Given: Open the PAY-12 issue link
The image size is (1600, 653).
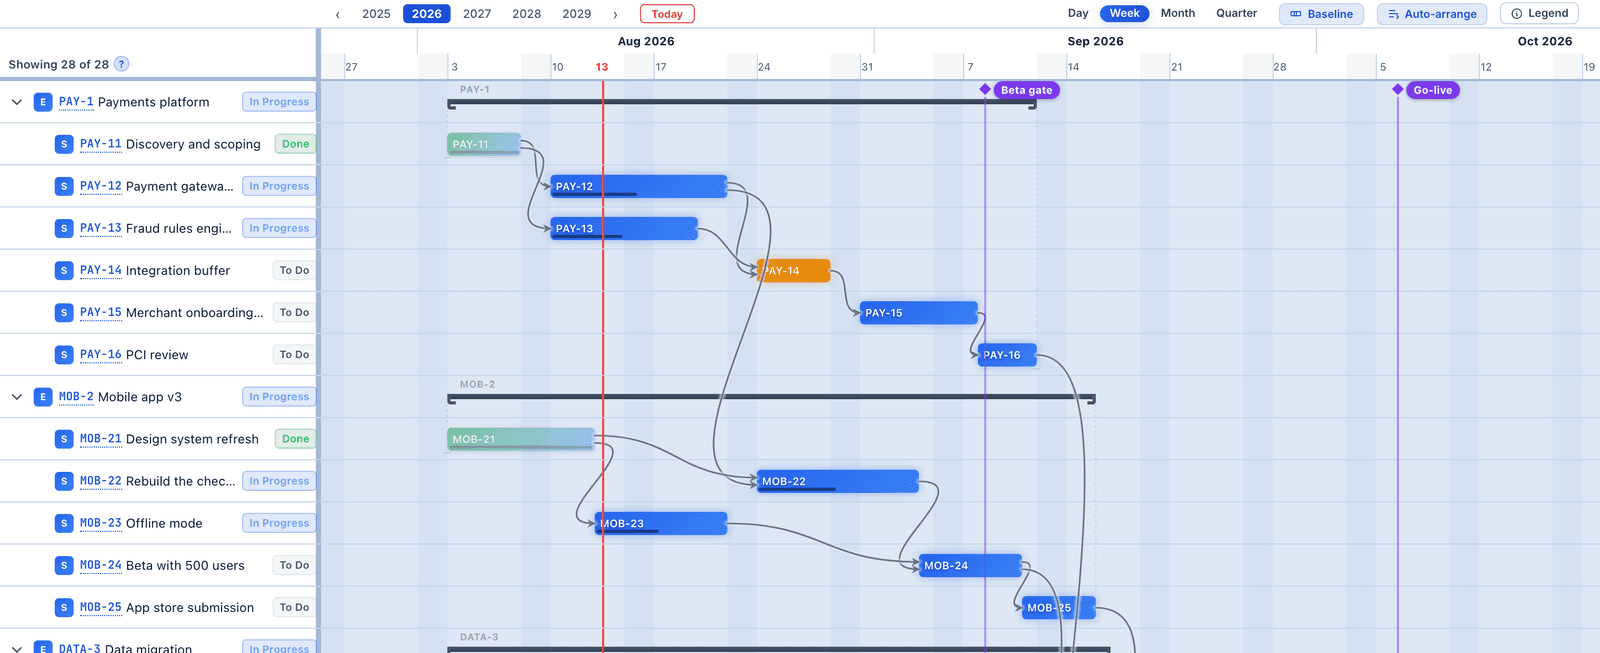Looking at the screenshot, I should [100, 186].
